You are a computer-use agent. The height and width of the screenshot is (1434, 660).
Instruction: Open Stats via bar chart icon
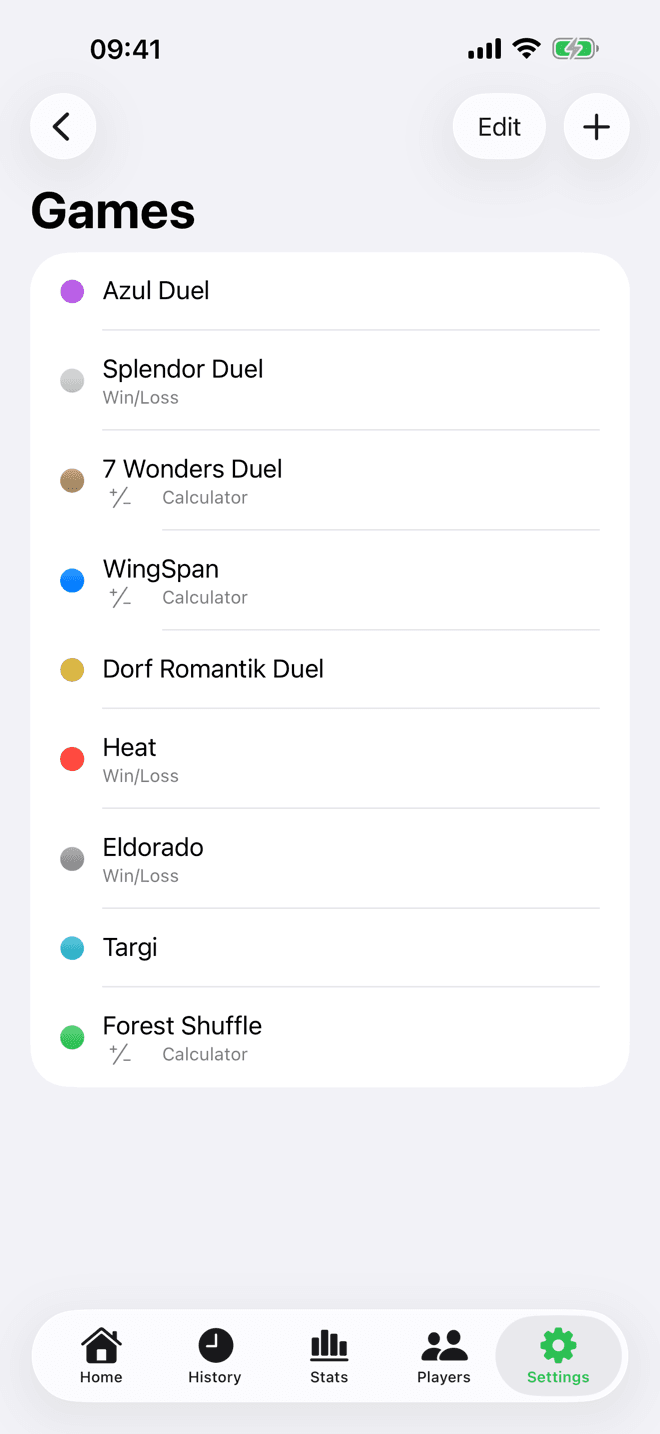pyautogui.click(x=329, y=1356)
